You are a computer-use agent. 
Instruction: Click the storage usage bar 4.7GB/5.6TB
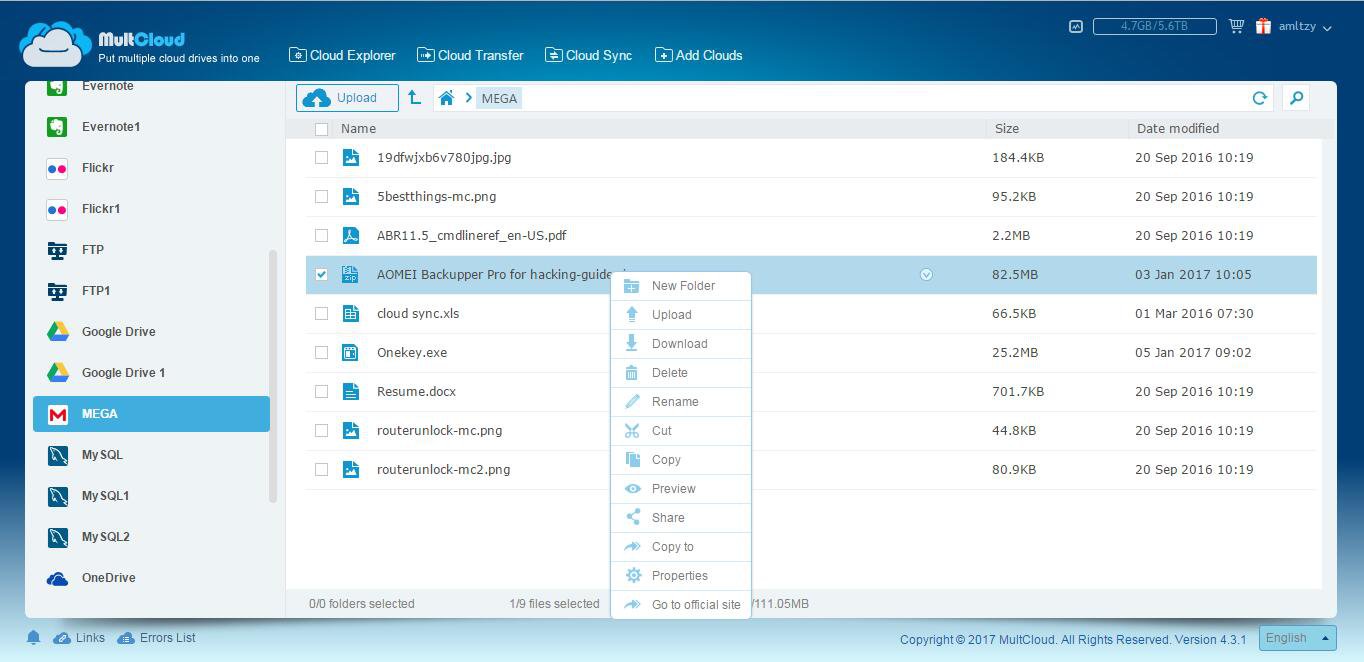pyautogui.click(x=1154, y=27)
